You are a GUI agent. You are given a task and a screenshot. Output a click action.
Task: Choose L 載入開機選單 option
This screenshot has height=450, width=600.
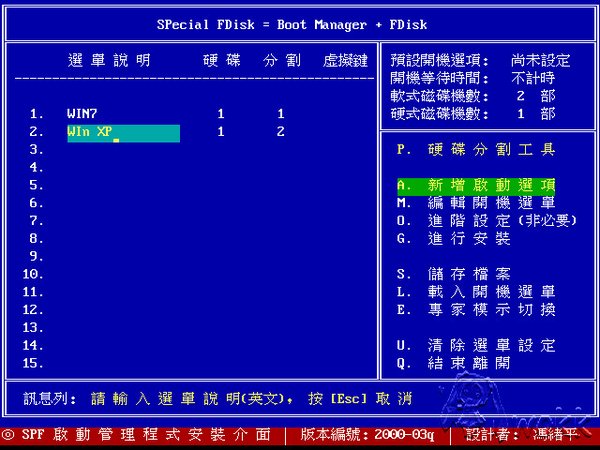(x=476, y=292)
